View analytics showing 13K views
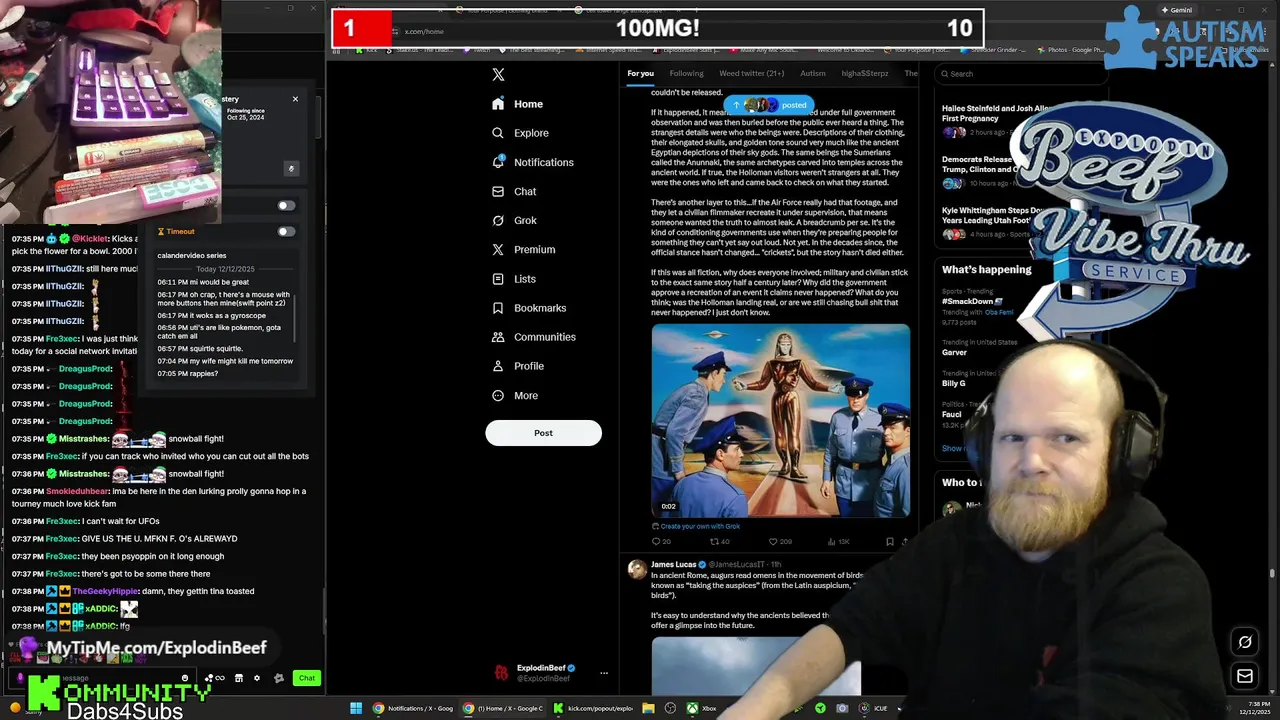The width and height of the screenshot is (1280, 720). [837, 541]
